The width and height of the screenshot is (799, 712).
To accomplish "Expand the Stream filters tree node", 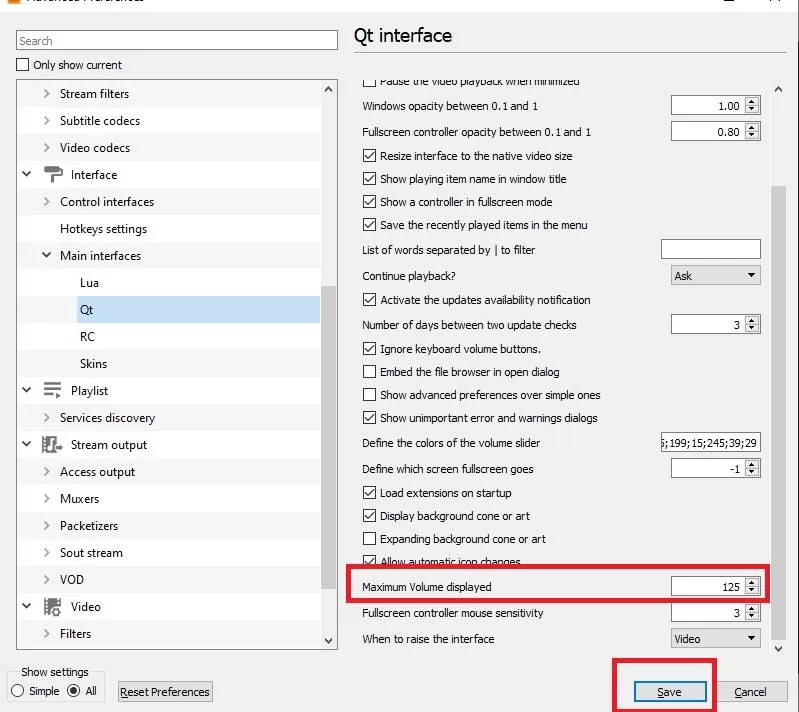I will [x=47, y=93].
